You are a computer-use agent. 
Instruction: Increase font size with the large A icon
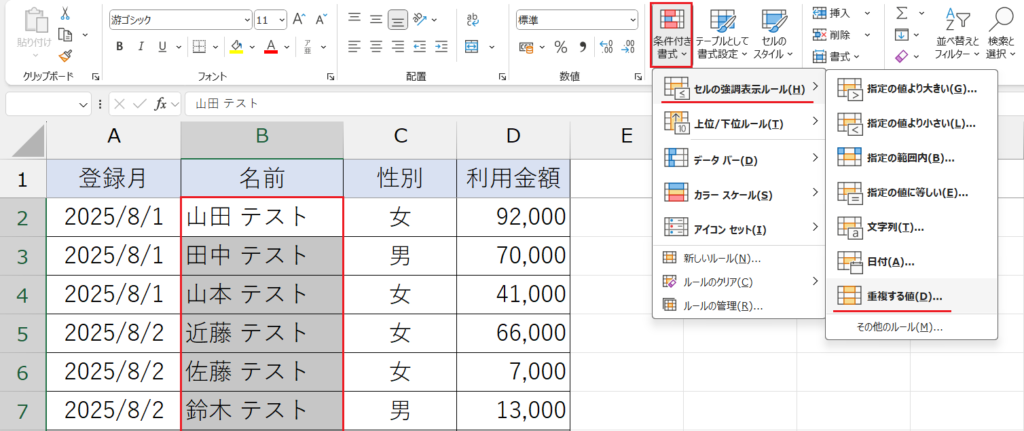pyautogui.click(x=299, y=19)
